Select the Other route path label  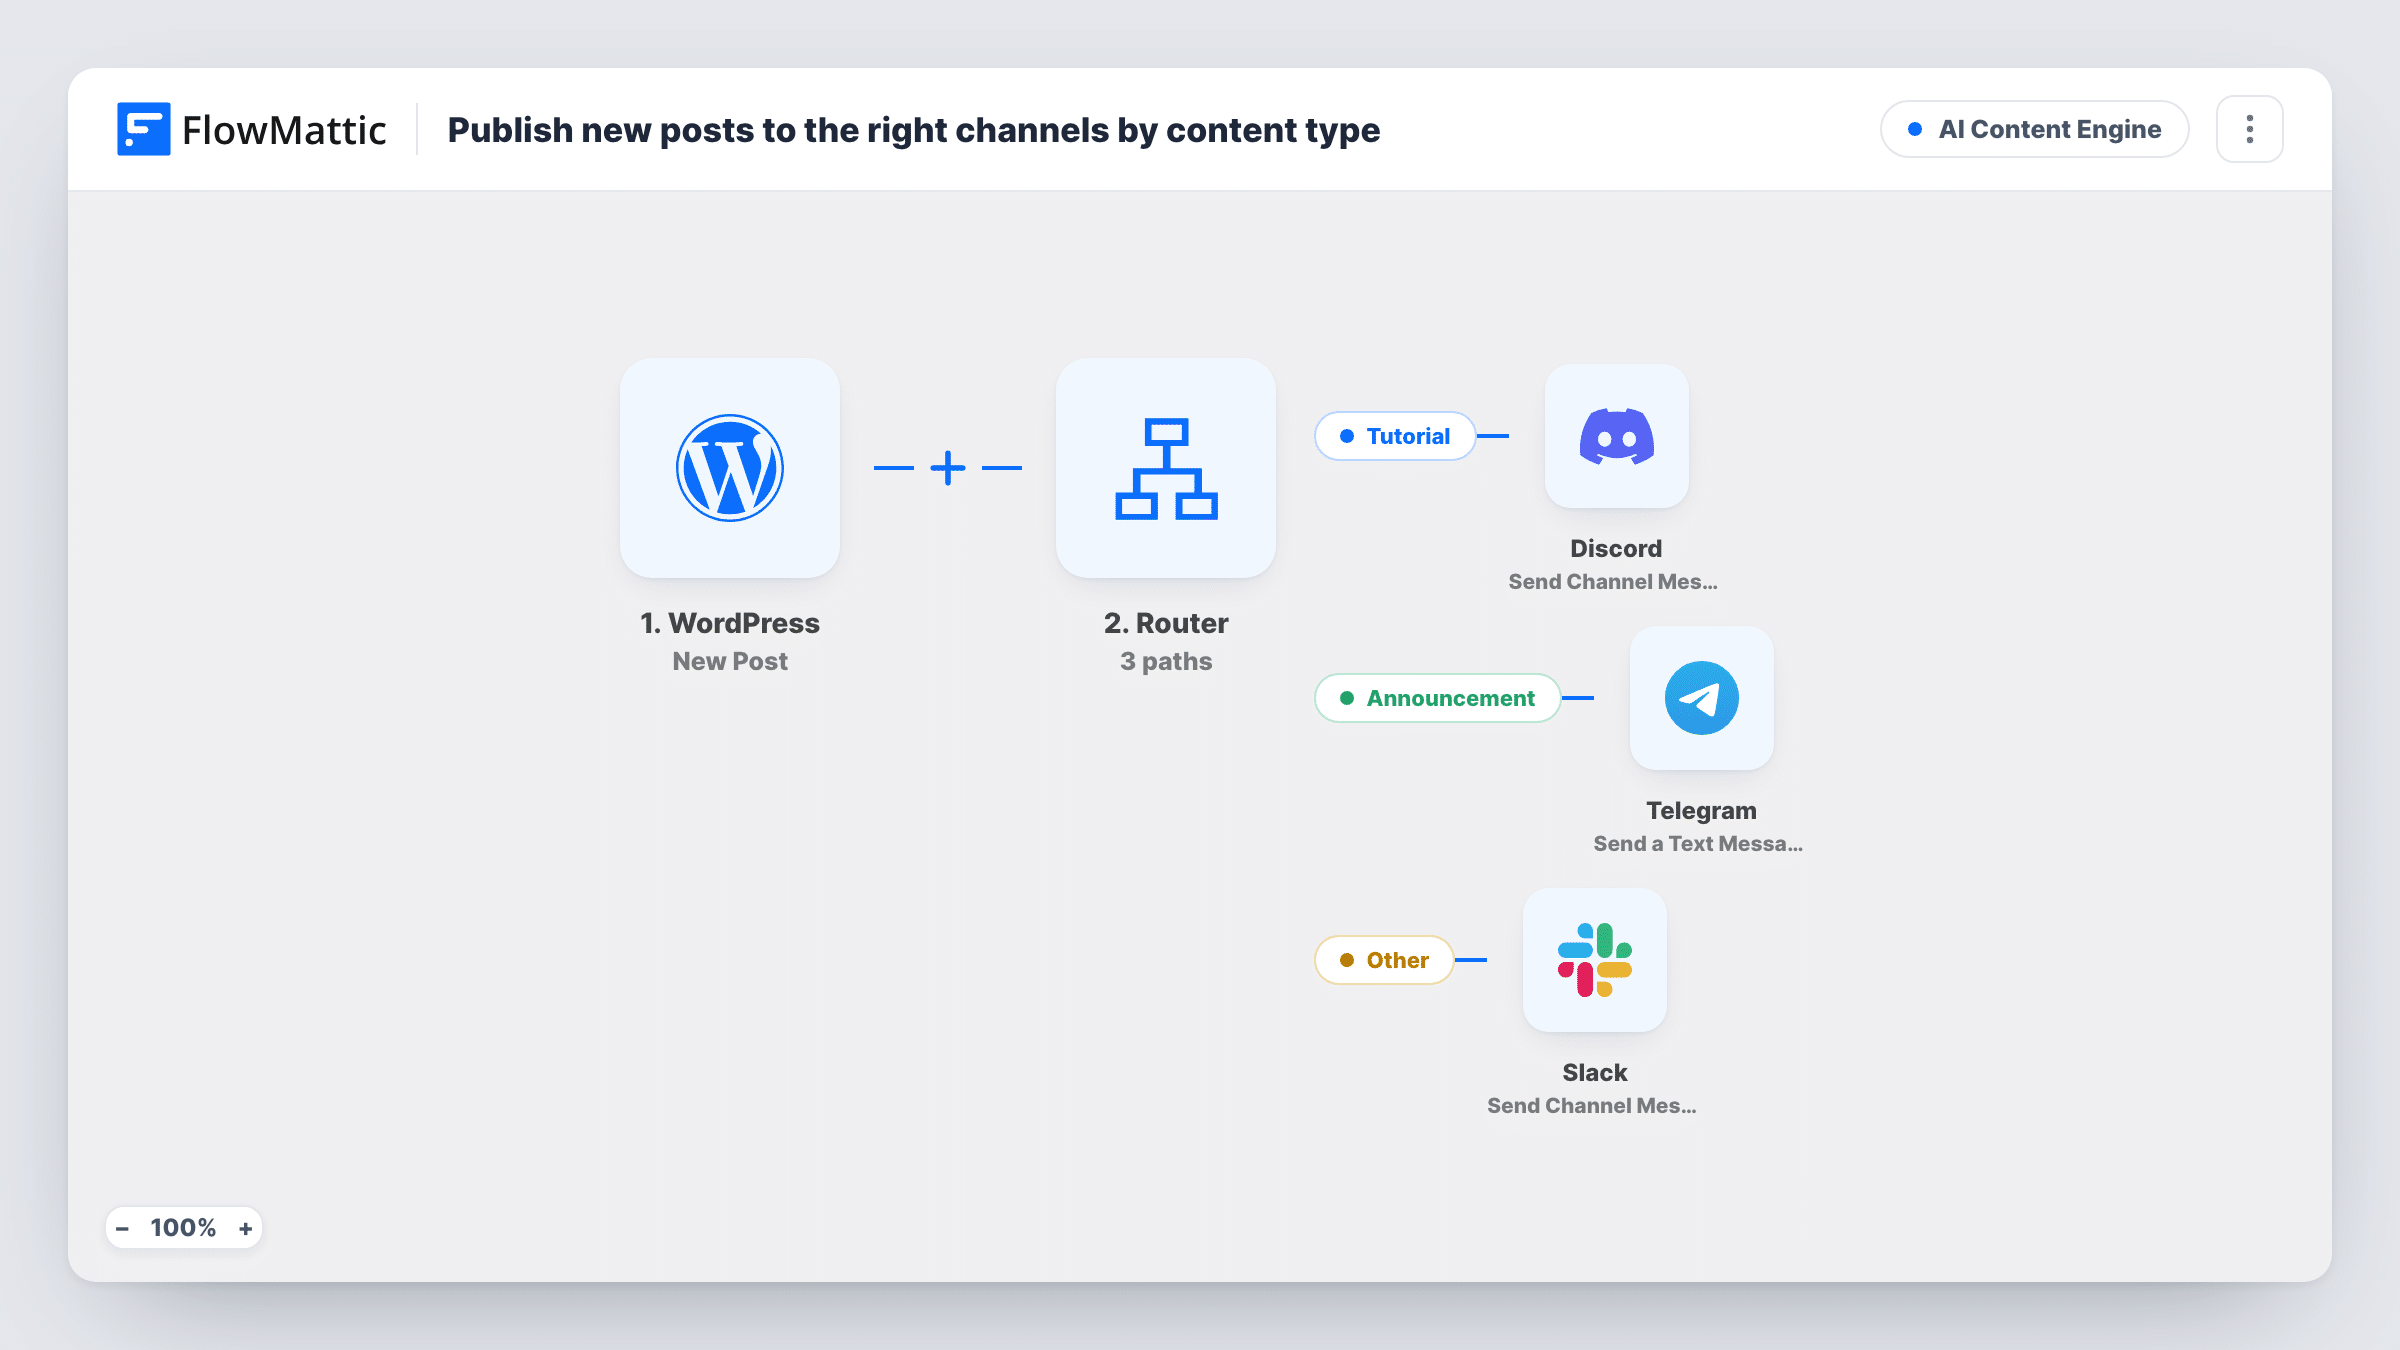point(1384,960)
